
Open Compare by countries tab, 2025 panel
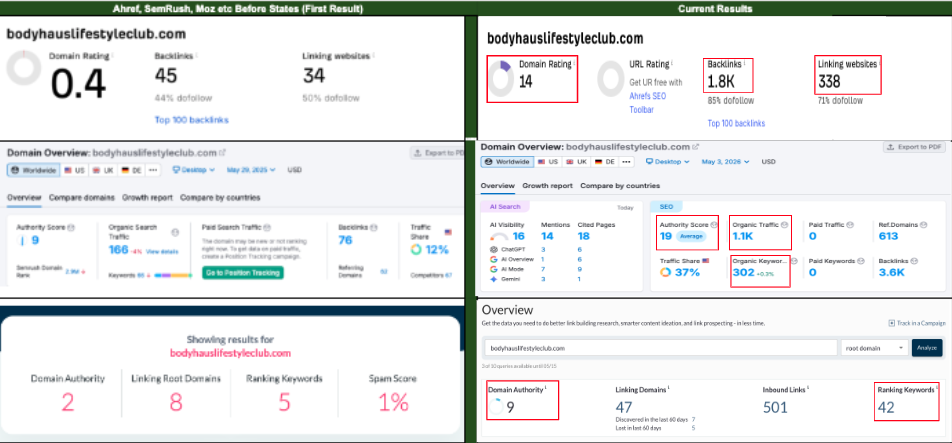click(x=220, y=198)
